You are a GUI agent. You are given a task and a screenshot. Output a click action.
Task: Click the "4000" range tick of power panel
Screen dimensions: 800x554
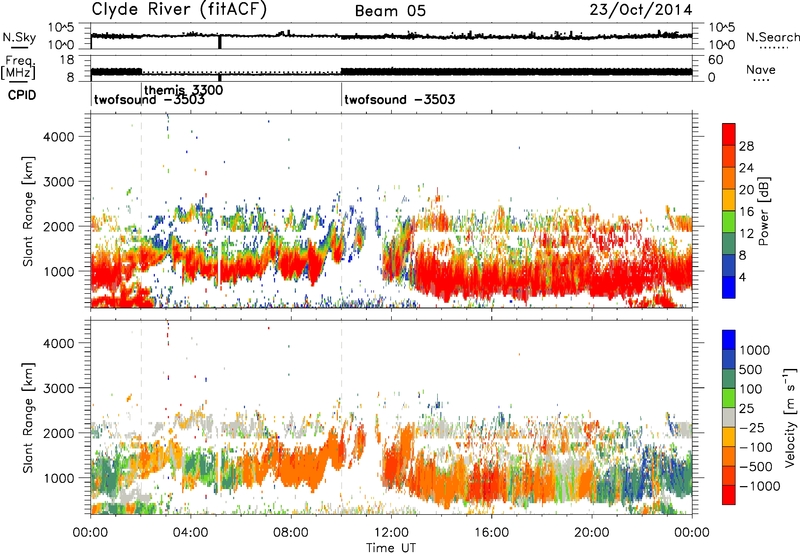pos(59,137)
